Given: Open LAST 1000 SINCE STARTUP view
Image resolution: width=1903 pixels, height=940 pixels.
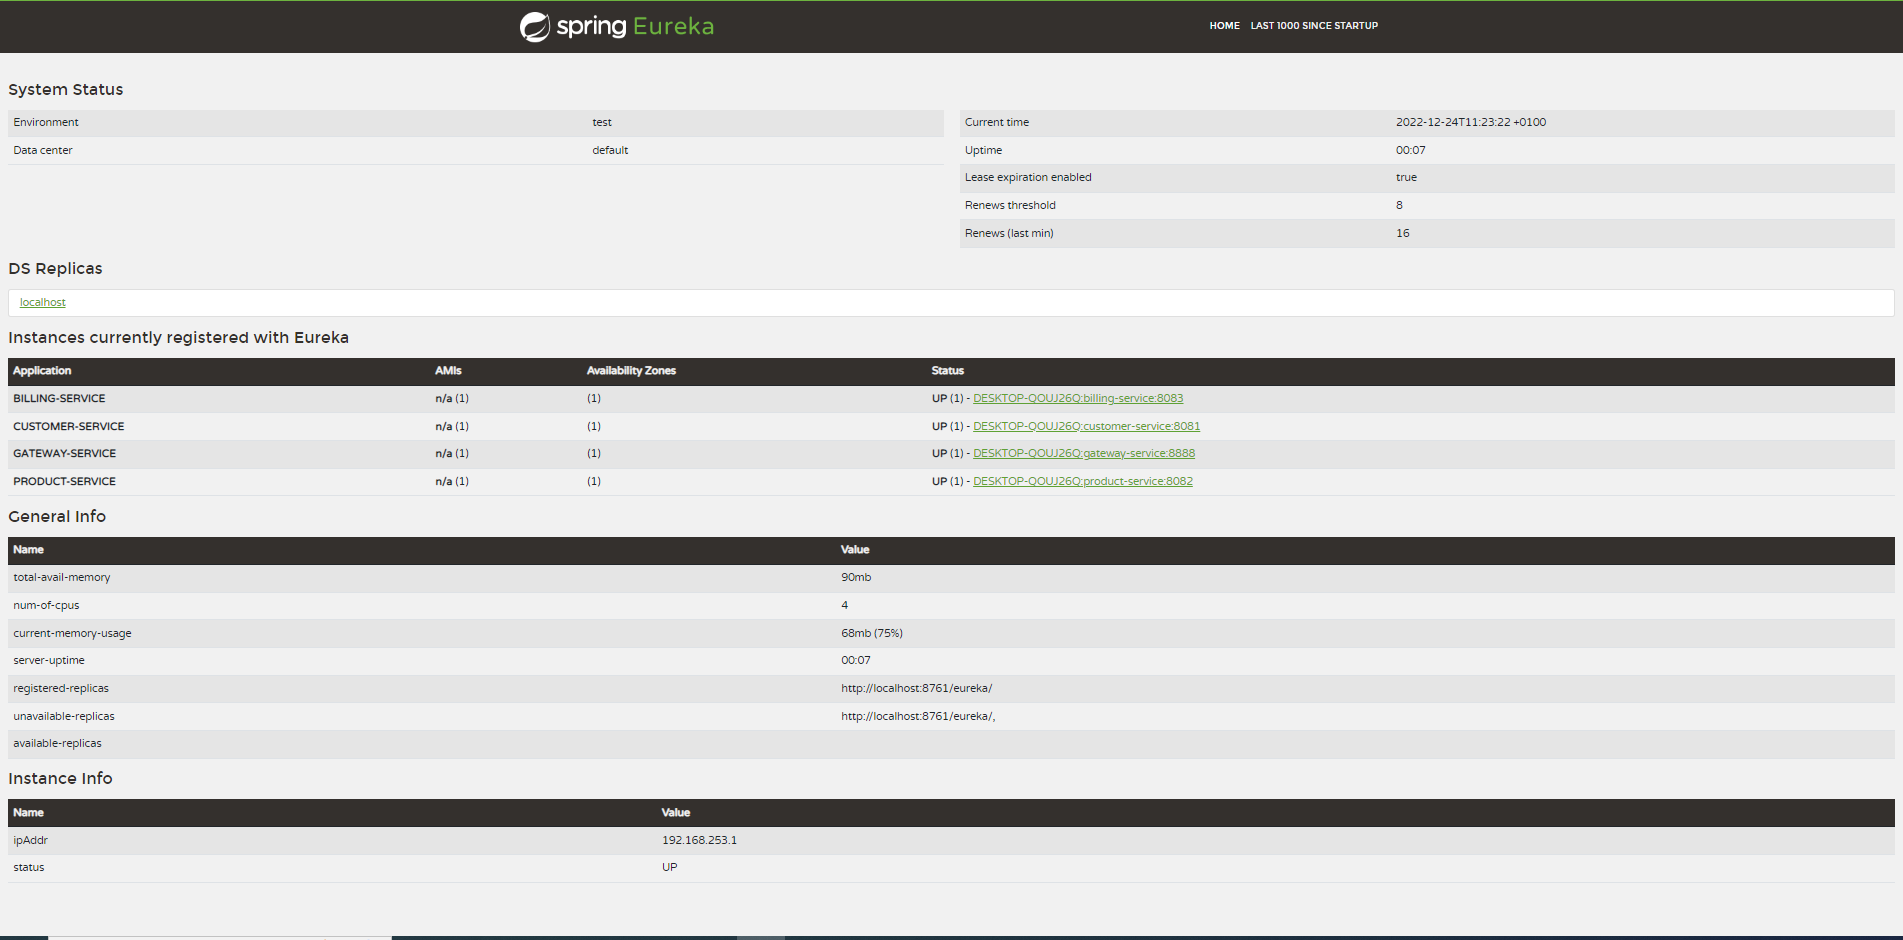Looking at the screenshot, I should click(1313, 26).
